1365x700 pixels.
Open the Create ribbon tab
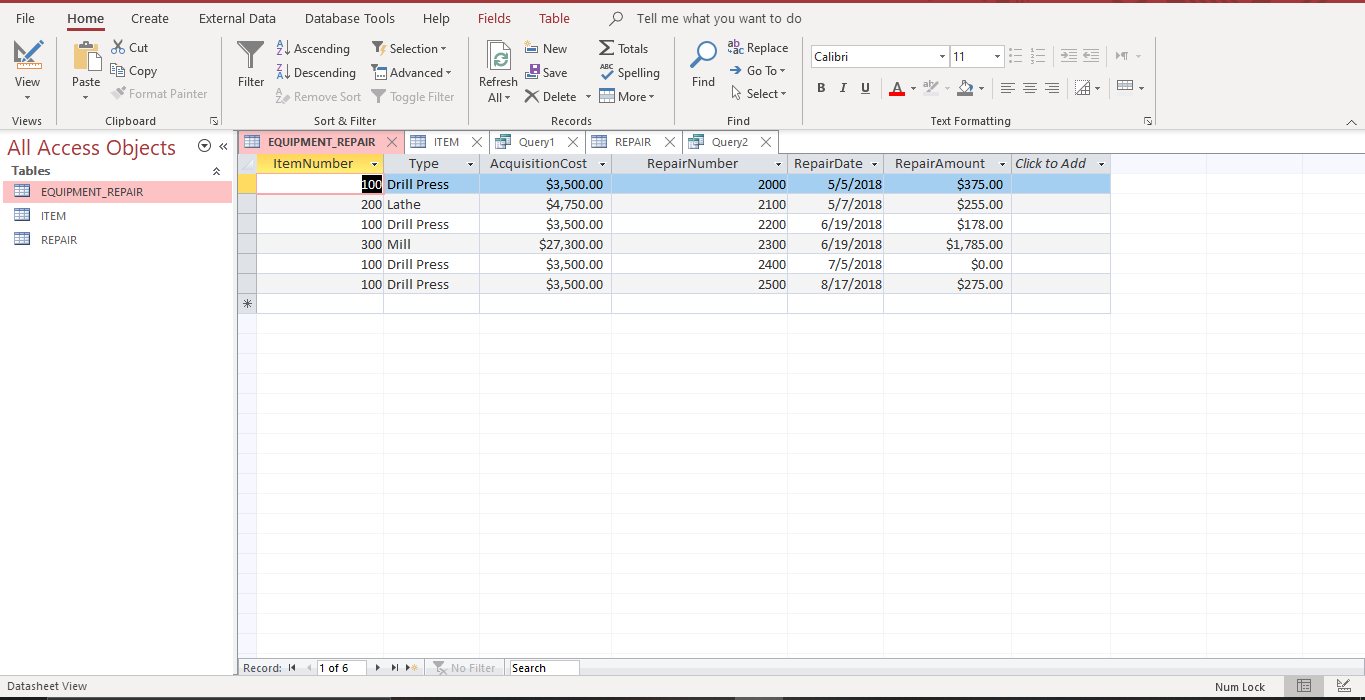pyautogui.click(x=148, y=17)
